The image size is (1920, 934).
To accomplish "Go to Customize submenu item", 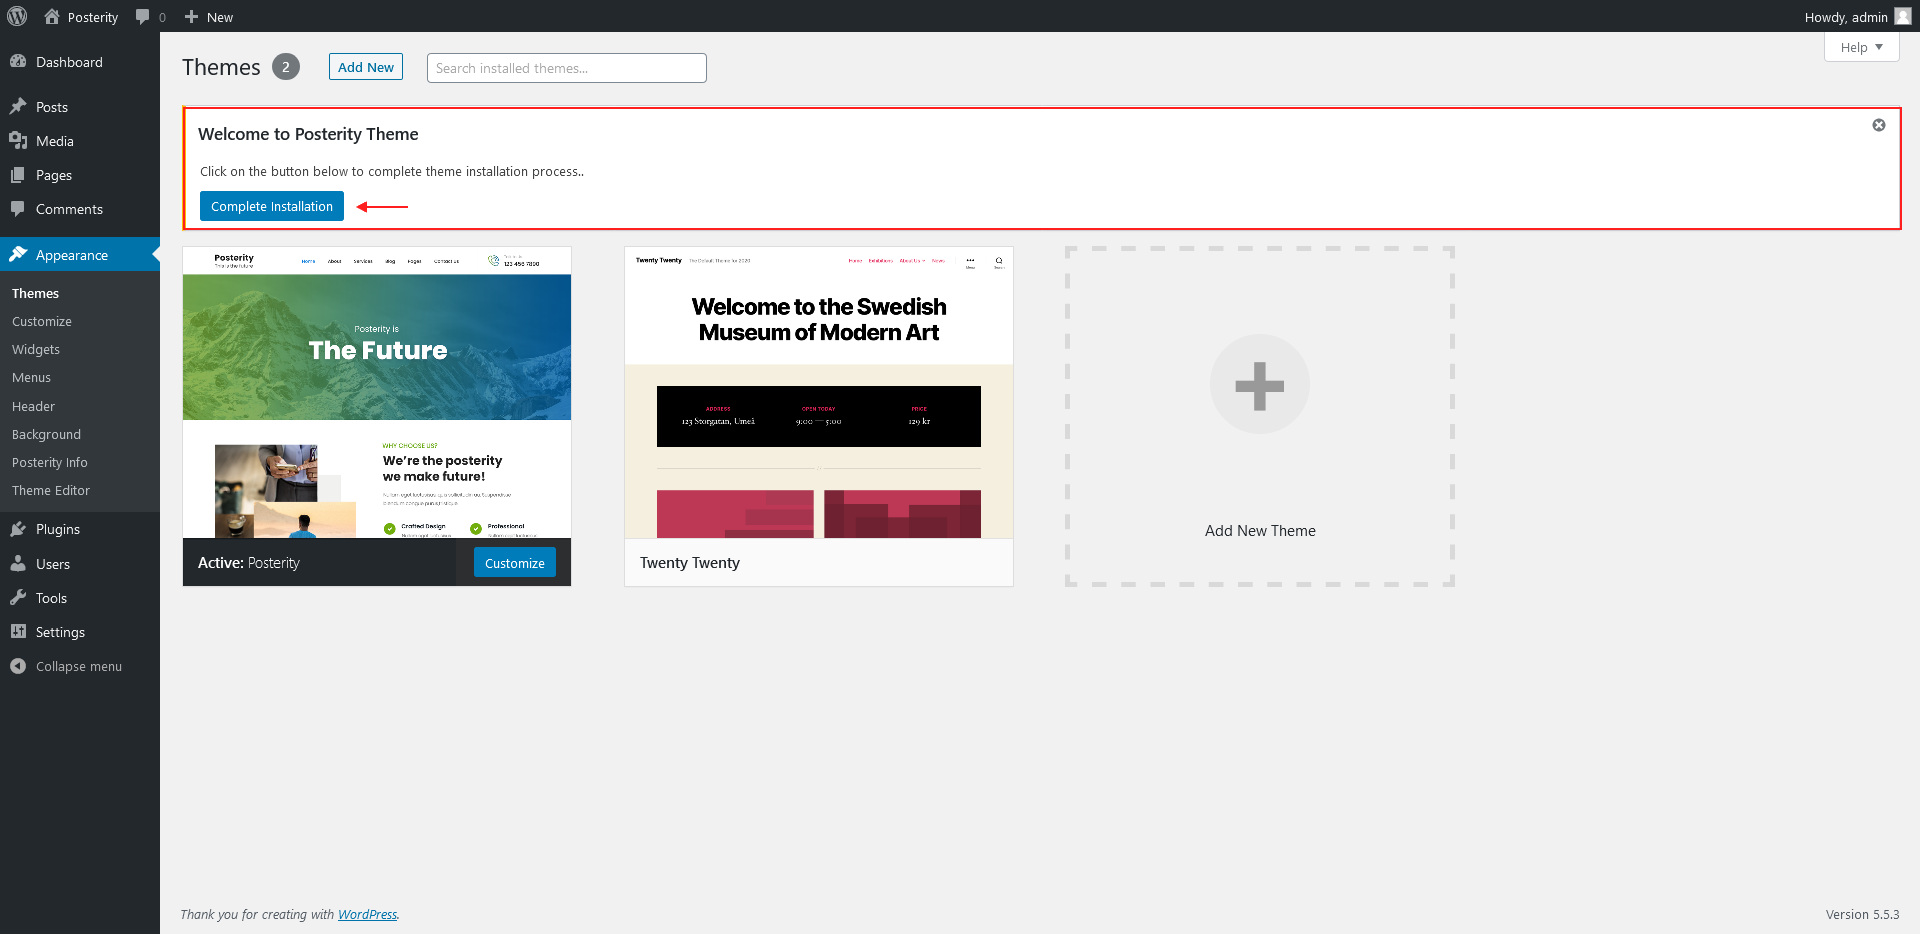I will 42,321.
